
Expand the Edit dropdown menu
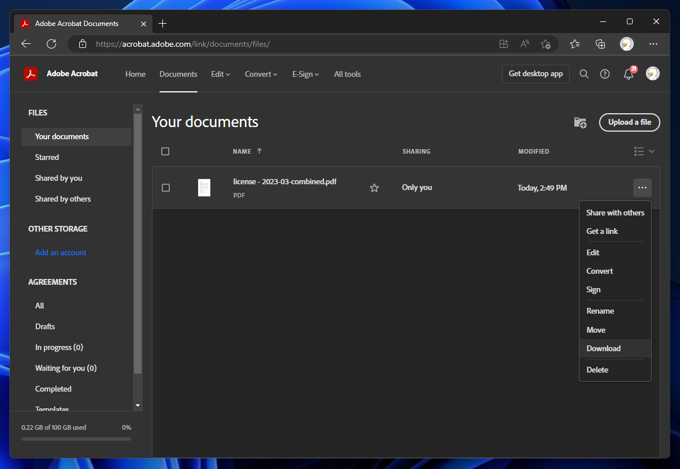[220, 74]
